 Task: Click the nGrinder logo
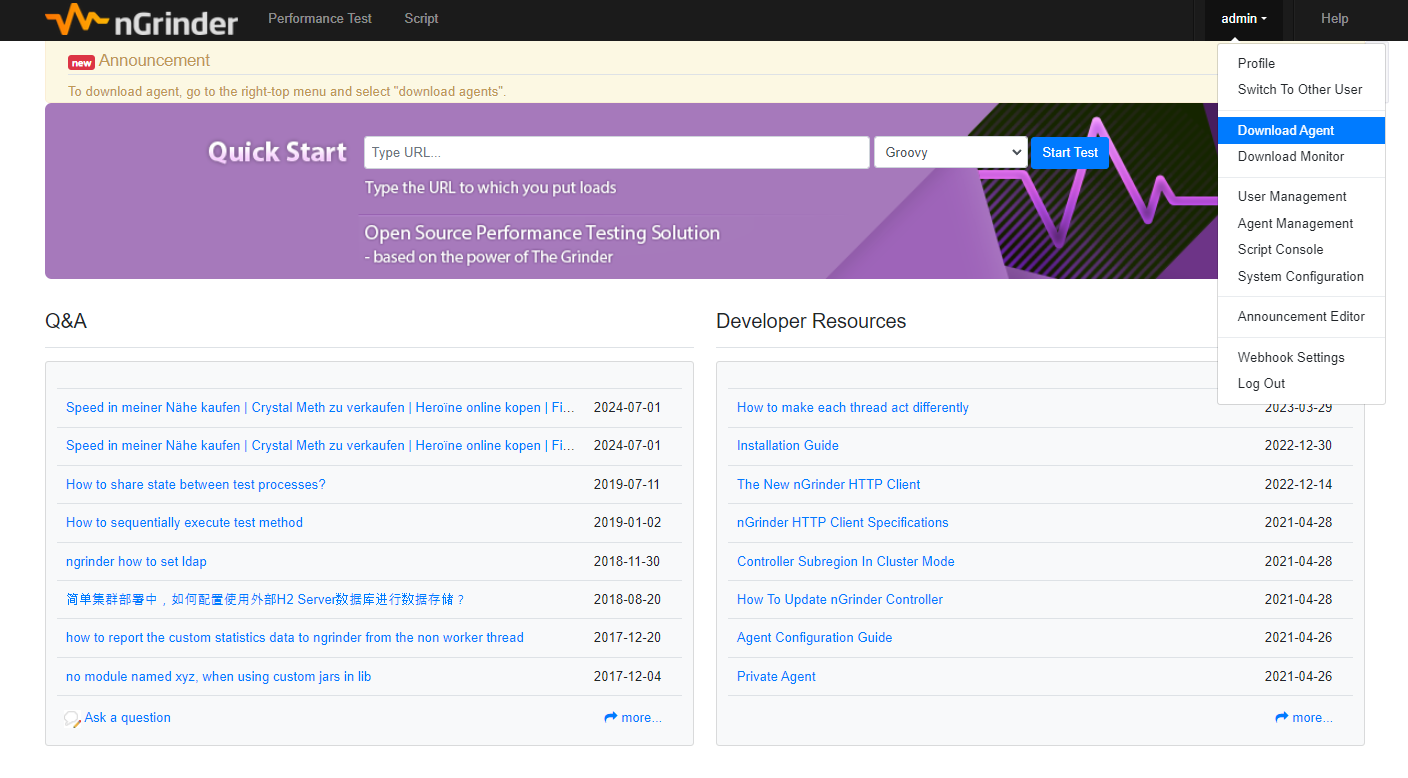pyautogui.click(x=142, y=19)
